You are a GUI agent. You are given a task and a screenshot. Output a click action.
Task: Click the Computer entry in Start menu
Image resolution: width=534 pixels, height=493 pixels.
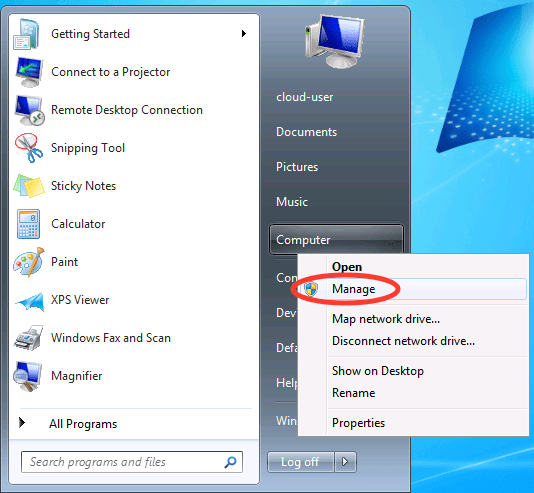[x=336, y=239]
